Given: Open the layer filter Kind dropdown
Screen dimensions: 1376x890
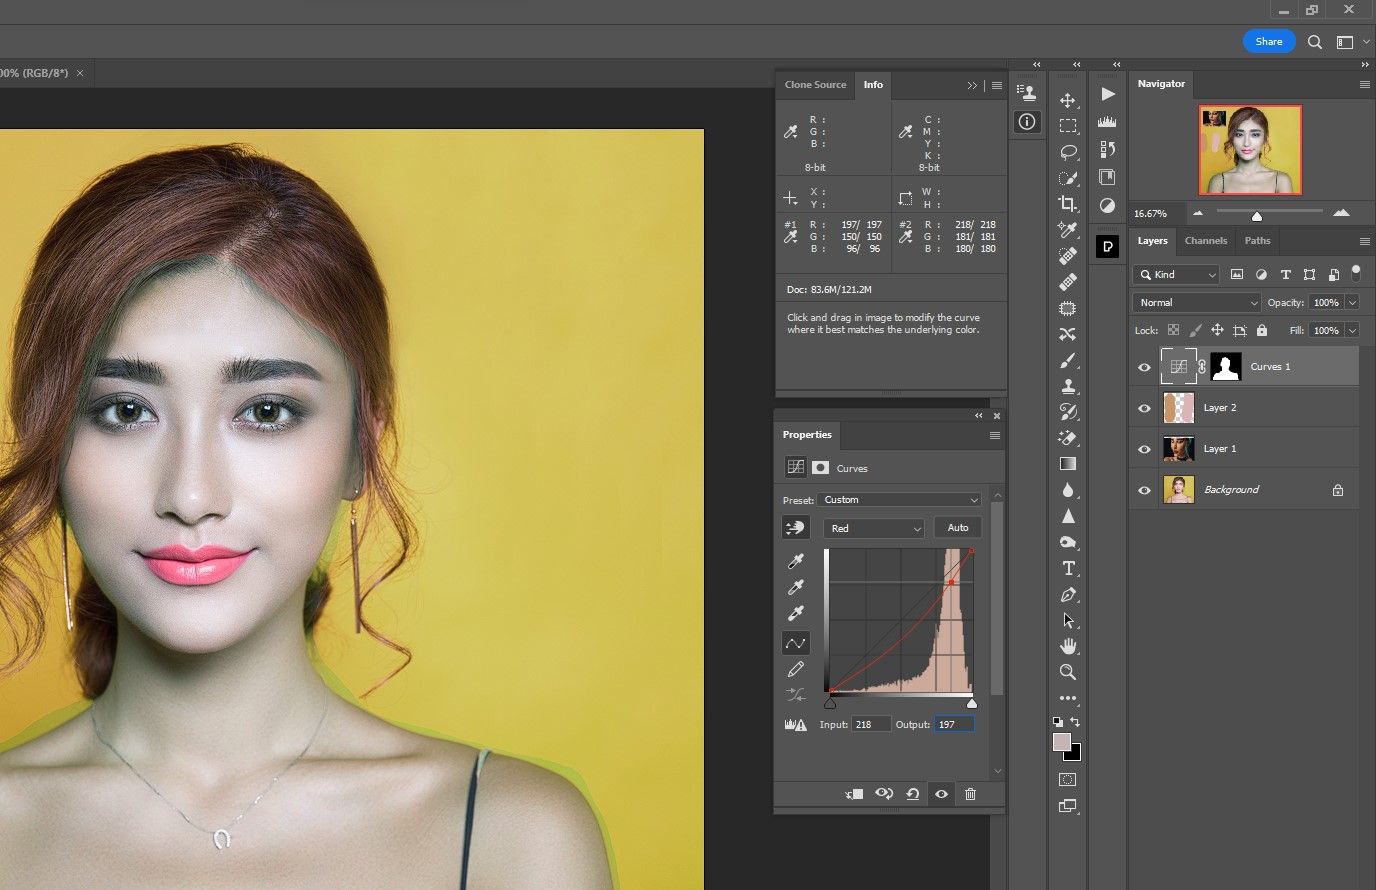Looking at the screenshot, I should (1177, 274).
